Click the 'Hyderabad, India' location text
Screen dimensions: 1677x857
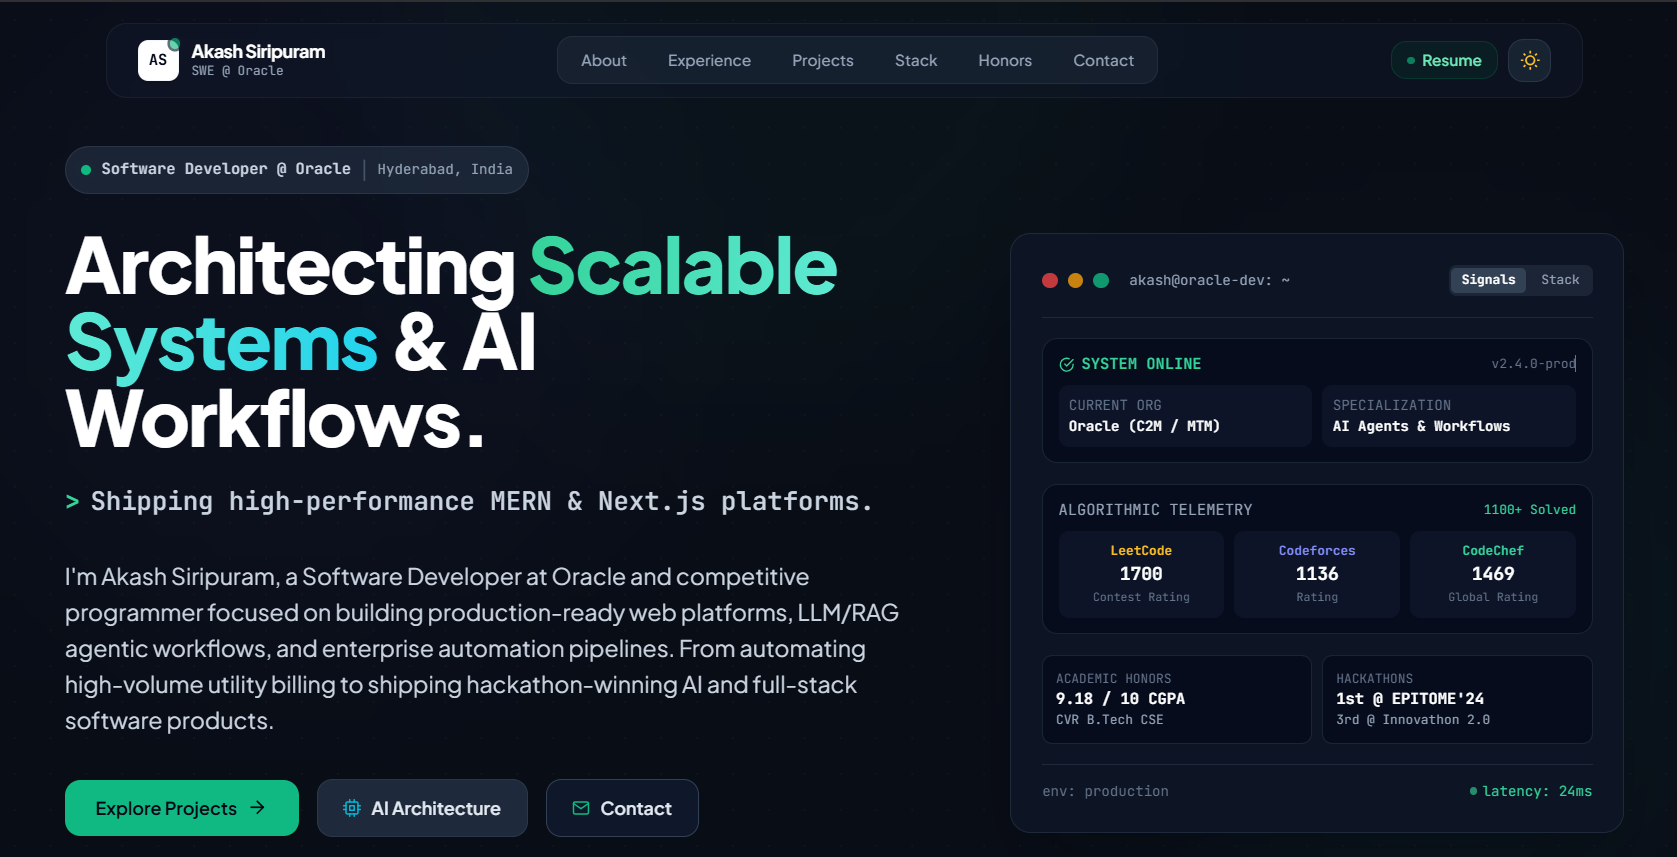pos(445,170)
